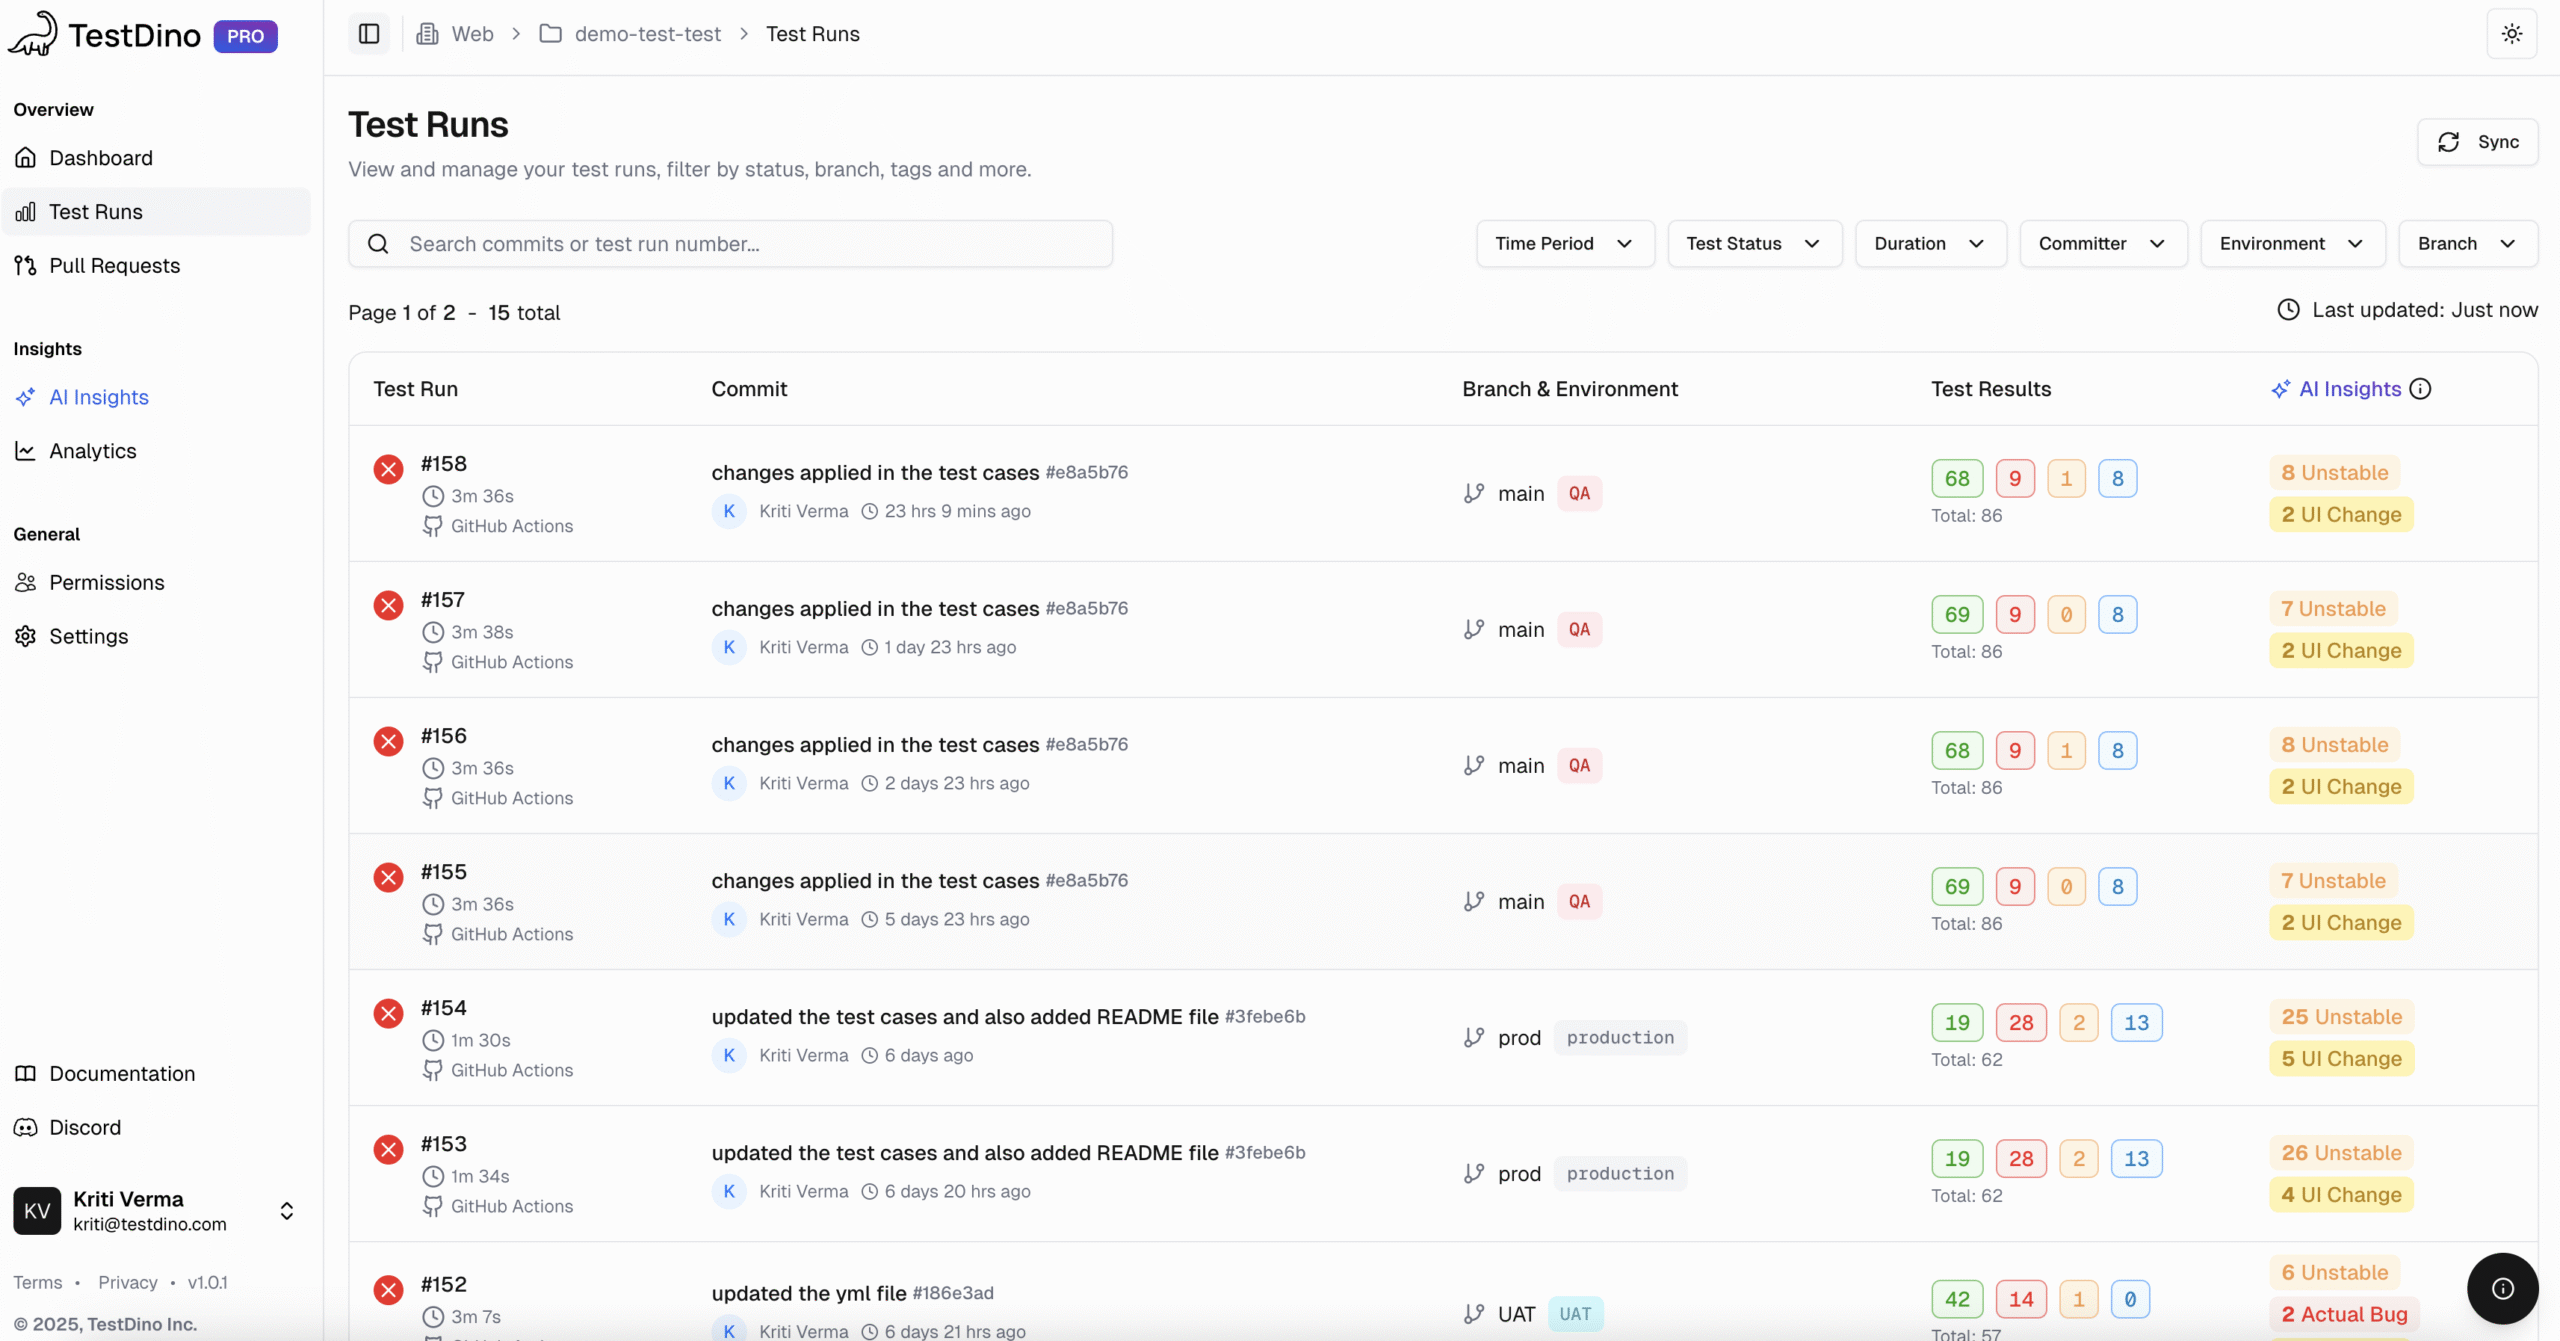Open the Privacy footer link
Screen dimensions: 2560x1341
click(x=127, y=1282)
